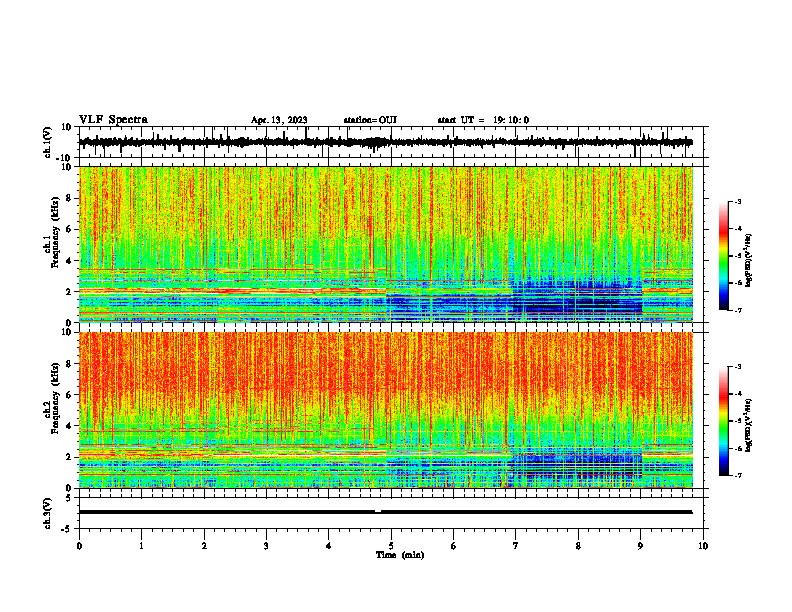Click the "8" kHz tick on ch.2 axis

coord(70,364)
